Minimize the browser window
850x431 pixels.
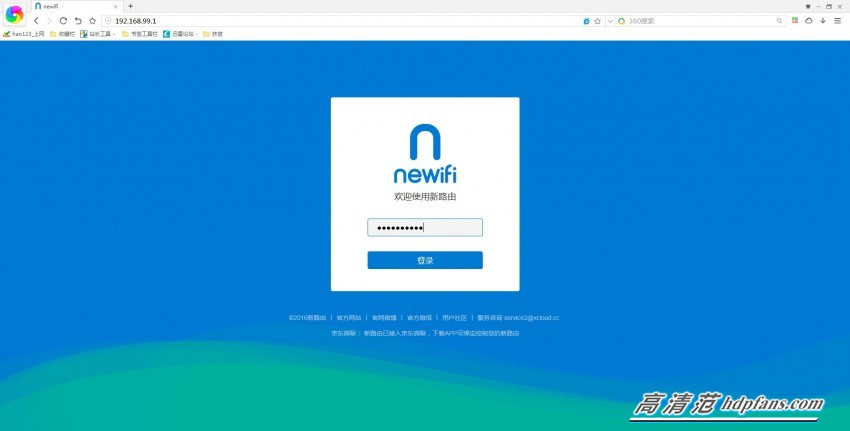click(x=819, y=7)
